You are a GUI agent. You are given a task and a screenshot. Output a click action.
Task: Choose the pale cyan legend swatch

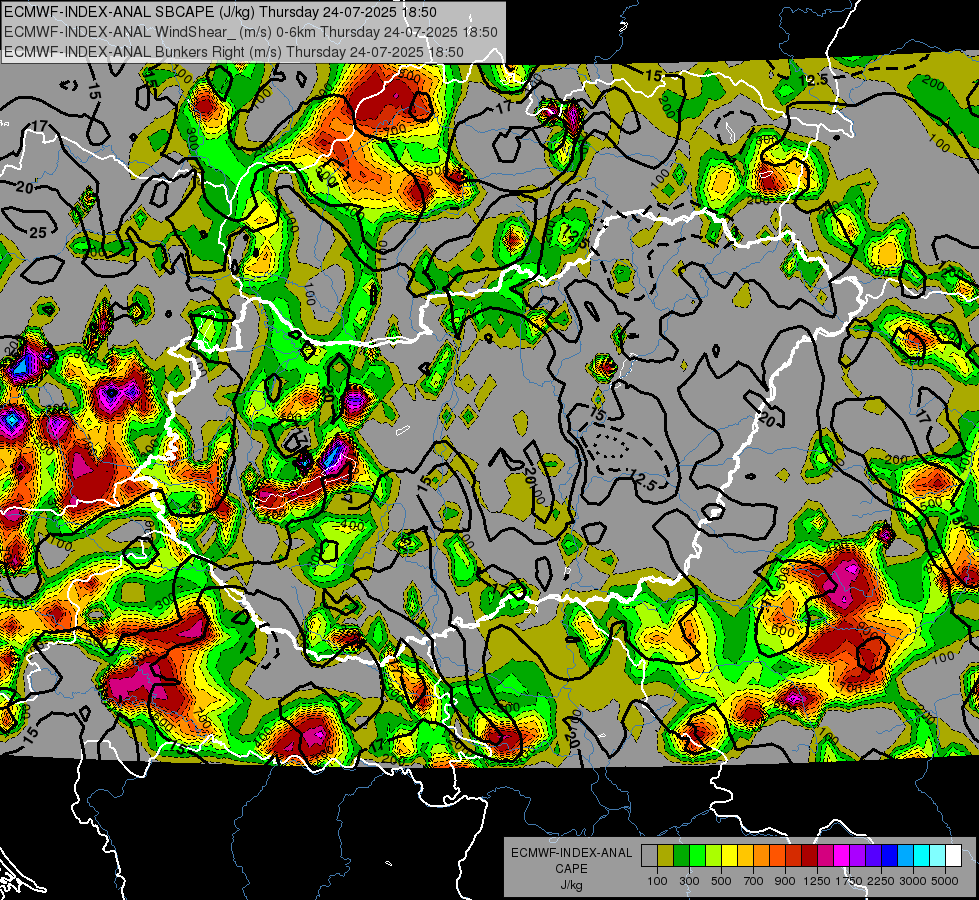(x=938, y=855)
